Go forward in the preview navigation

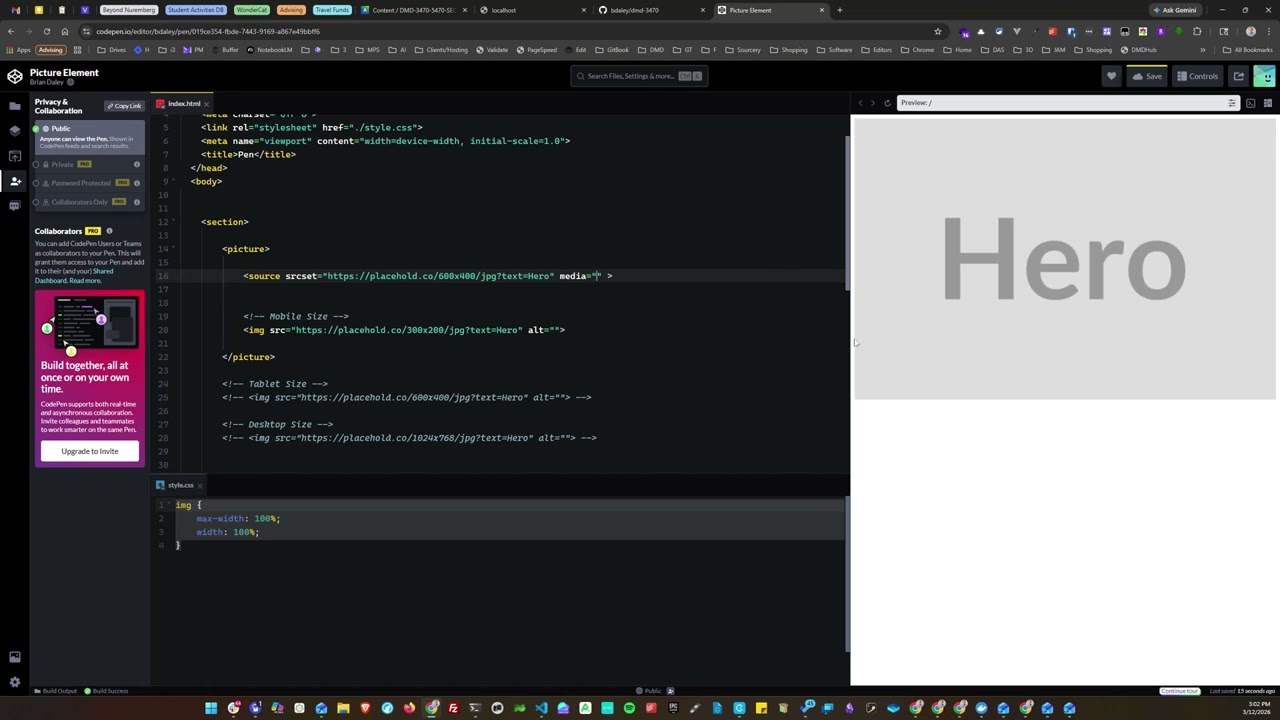coord(873,103)
